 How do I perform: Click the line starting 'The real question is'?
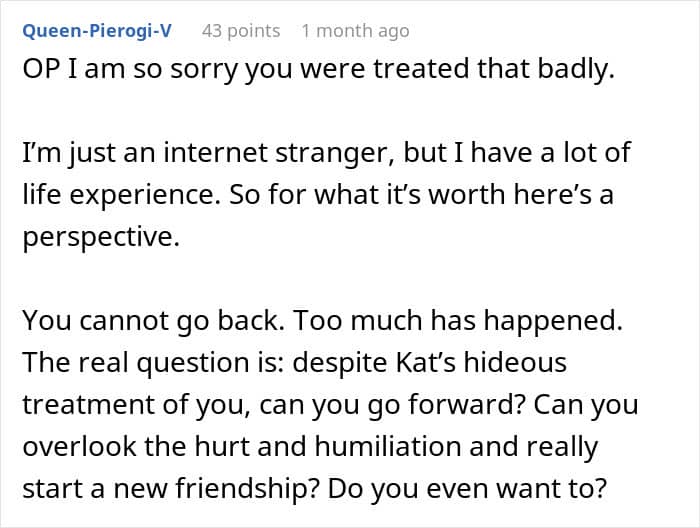pos(294,363)
